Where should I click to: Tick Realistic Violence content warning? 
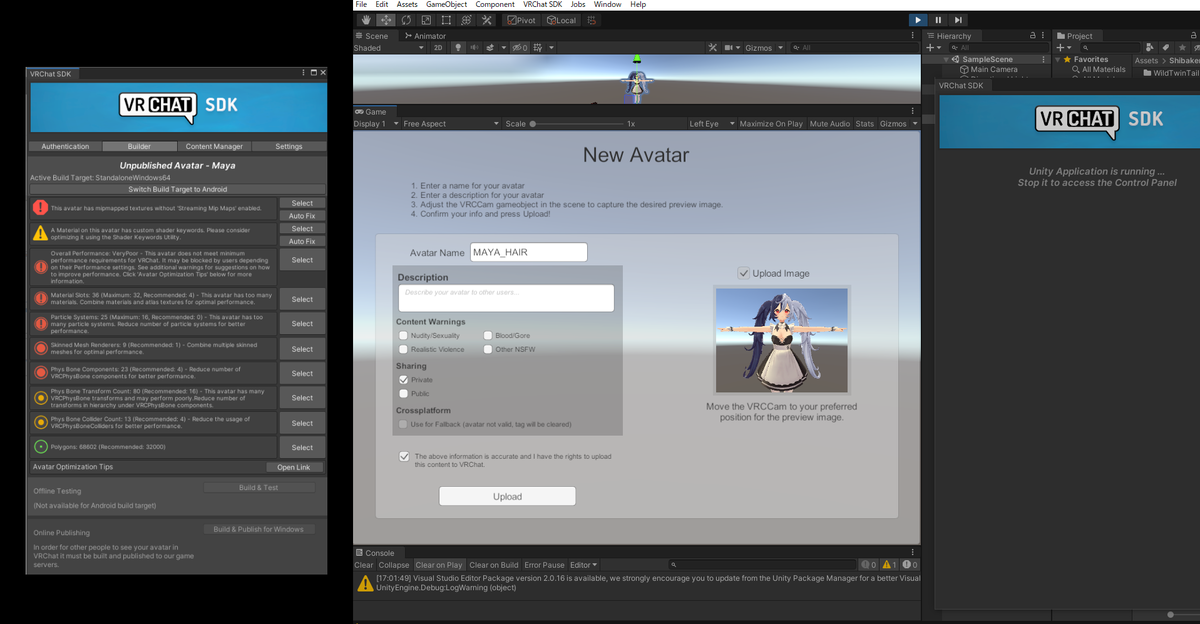pyautogui.click(x=403, y=350)
